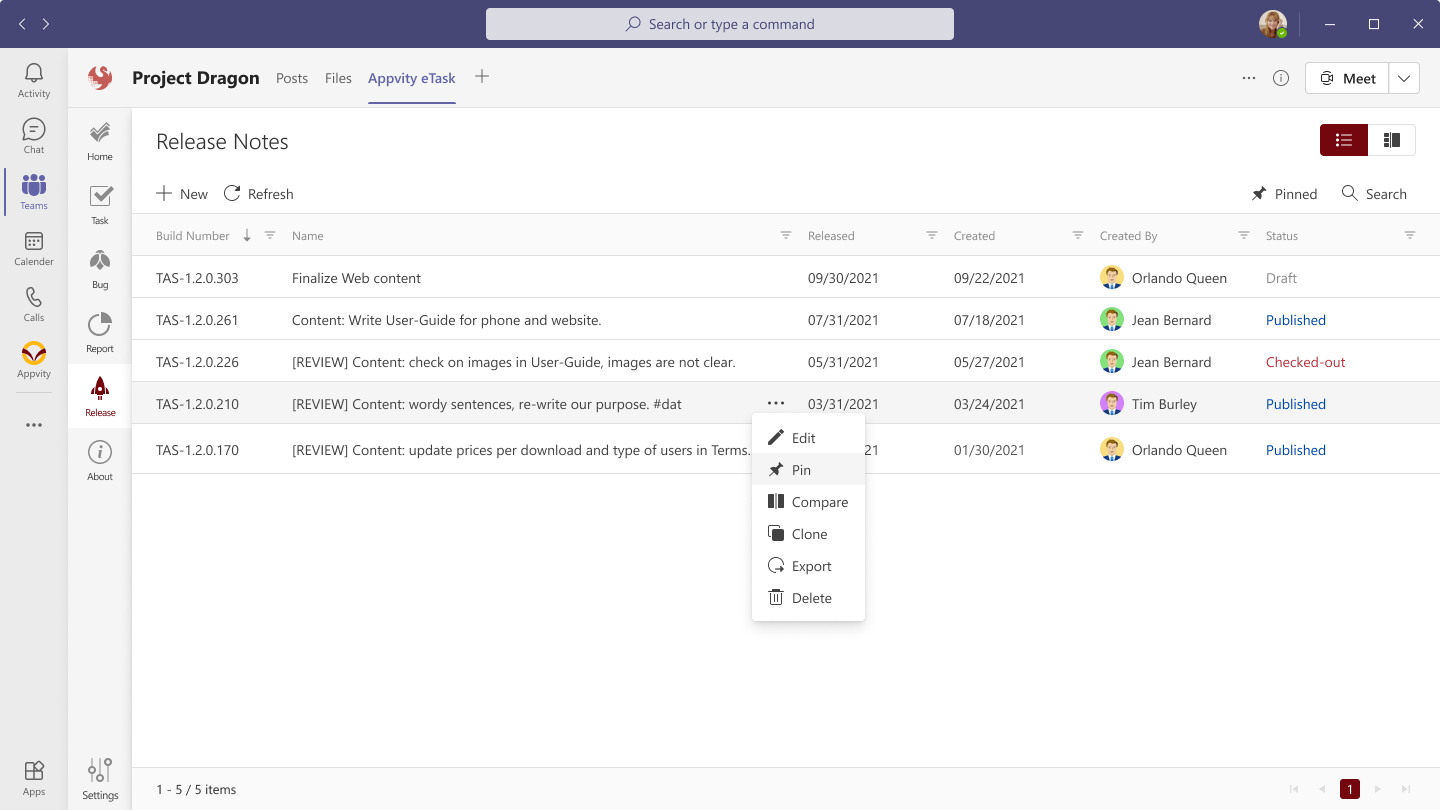Switch to the compare view layout
The width and height of the screenshot is (1440, 810).
[1392, 140]
